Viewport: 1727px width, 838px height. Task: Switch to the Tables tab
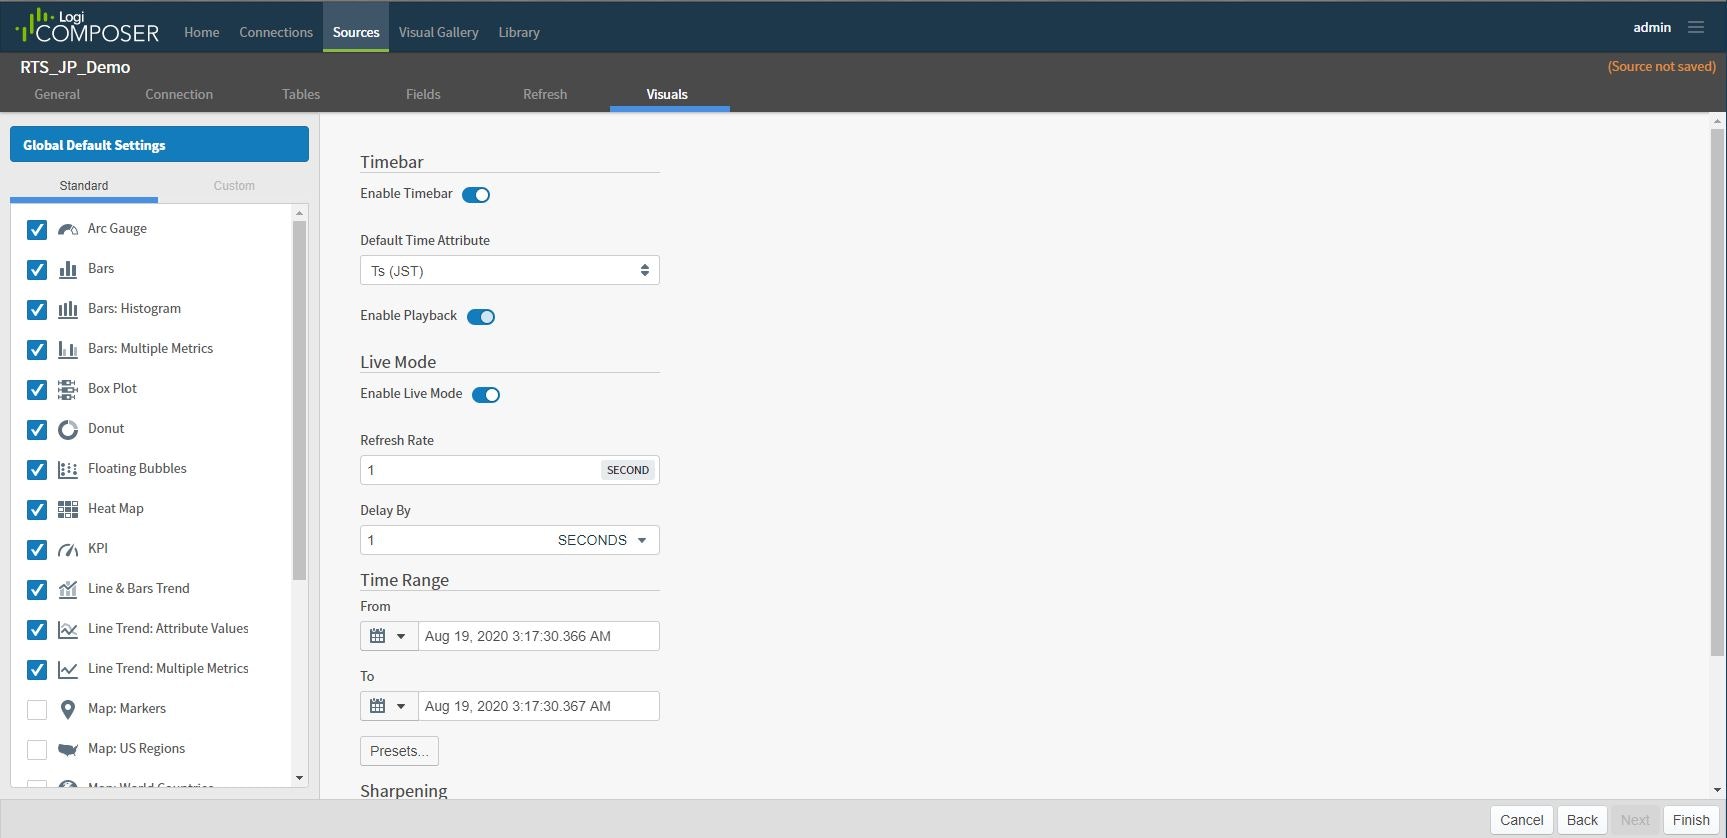click(301, 94)
